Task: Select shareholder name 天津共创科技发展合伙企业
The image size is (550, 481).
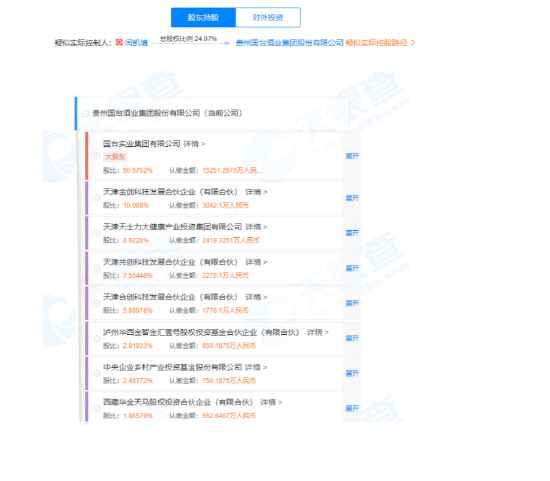Action: pos(170,262)
